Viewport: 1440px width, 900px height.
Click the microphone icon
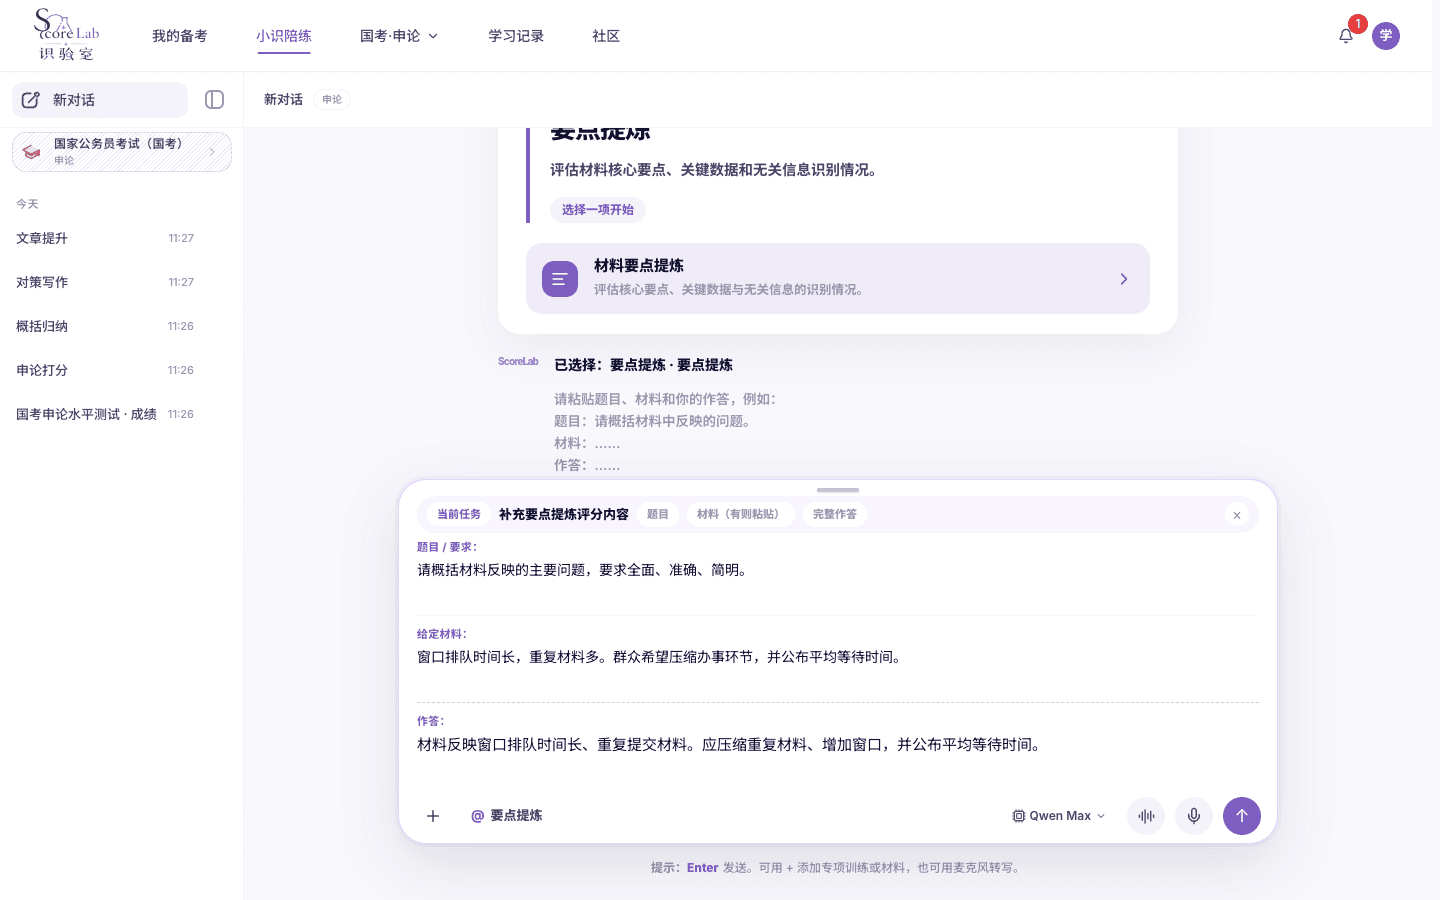(x=1194, y=816)
